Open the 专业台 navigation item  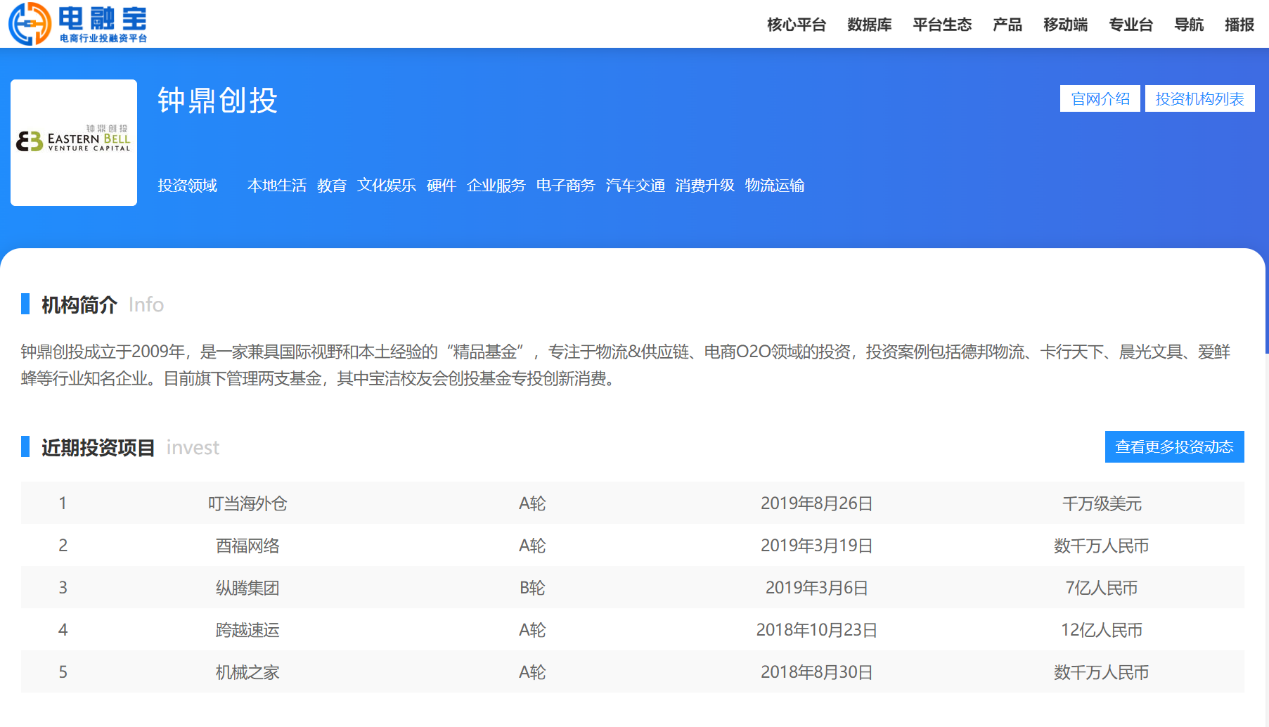[x=1130, y=25]
